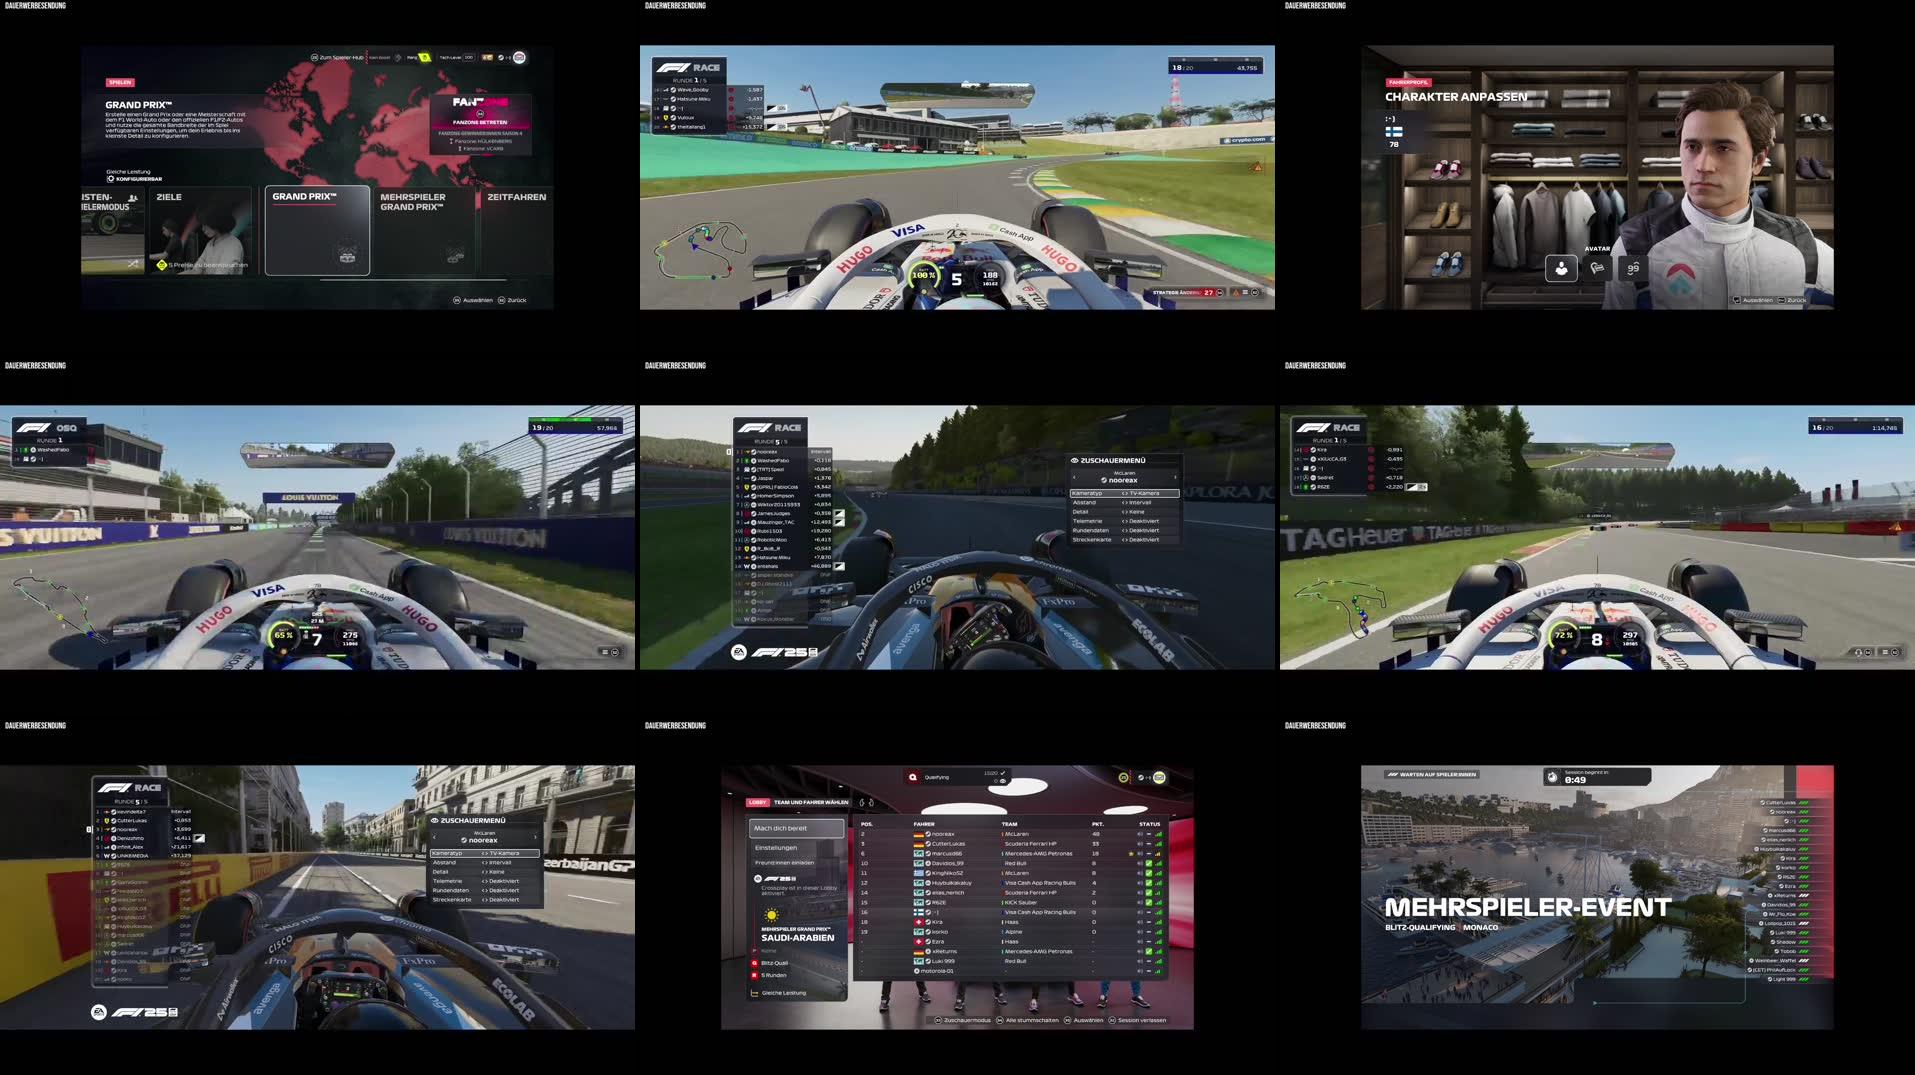Screen dimensions: 1915x1075
Task: Select the Avatar icon under the character model
Action: coord(1560,268)
